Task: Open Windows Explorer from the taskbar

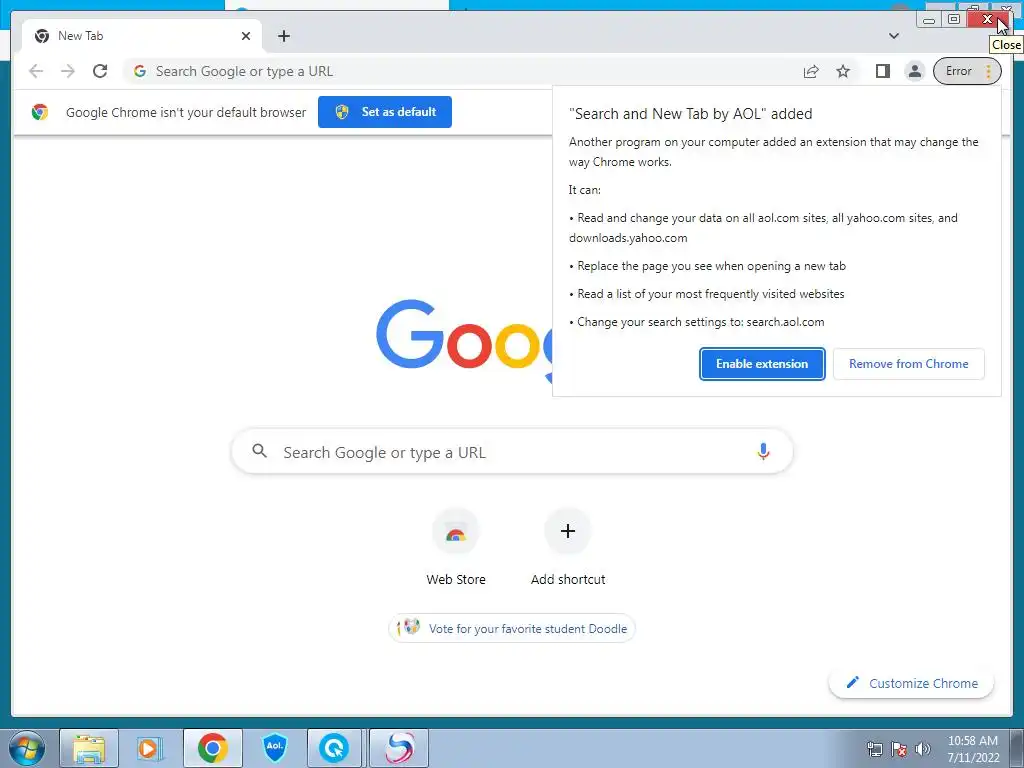Action: click(89, 748)
